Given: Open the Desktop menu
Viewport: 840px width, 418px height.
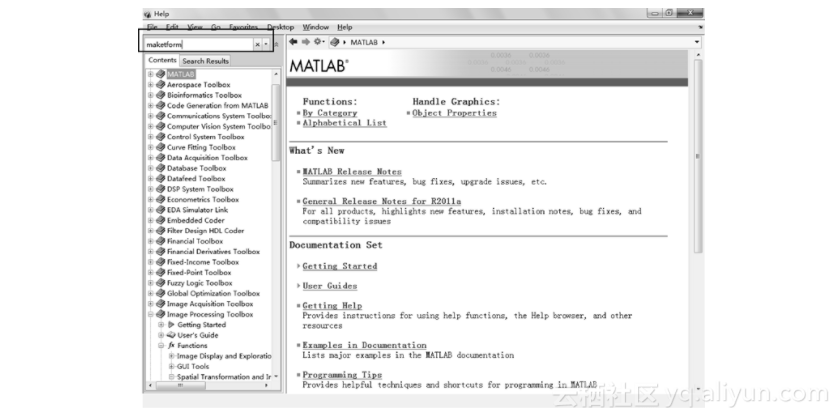Looking at the screenshot, I should click(281, 27).
